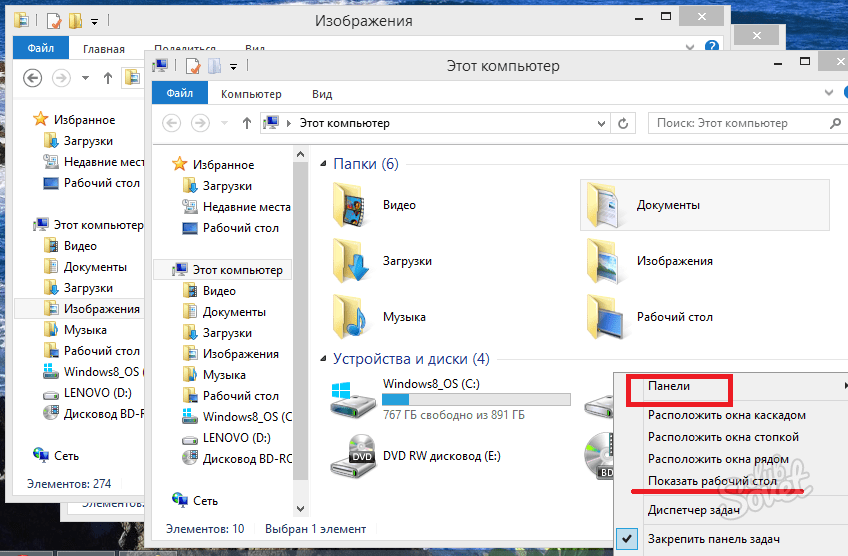Open the Windows8_OS (C:) drive

pos(450,399)
